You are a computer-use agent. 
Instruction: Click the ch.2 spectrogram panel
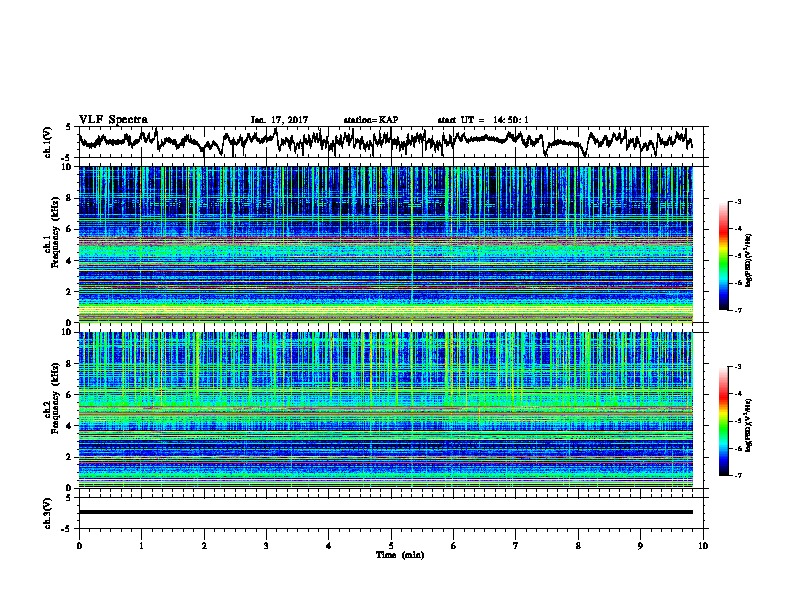pos(385,410)
